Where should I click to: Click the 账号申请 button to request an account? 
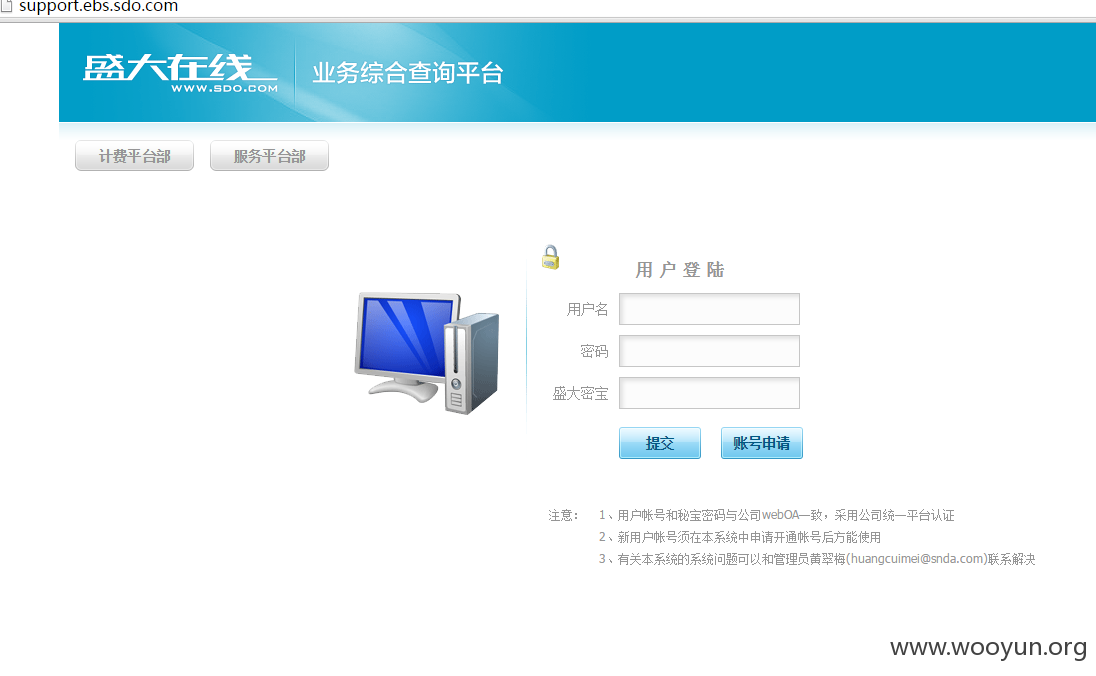tap(761, 443)
